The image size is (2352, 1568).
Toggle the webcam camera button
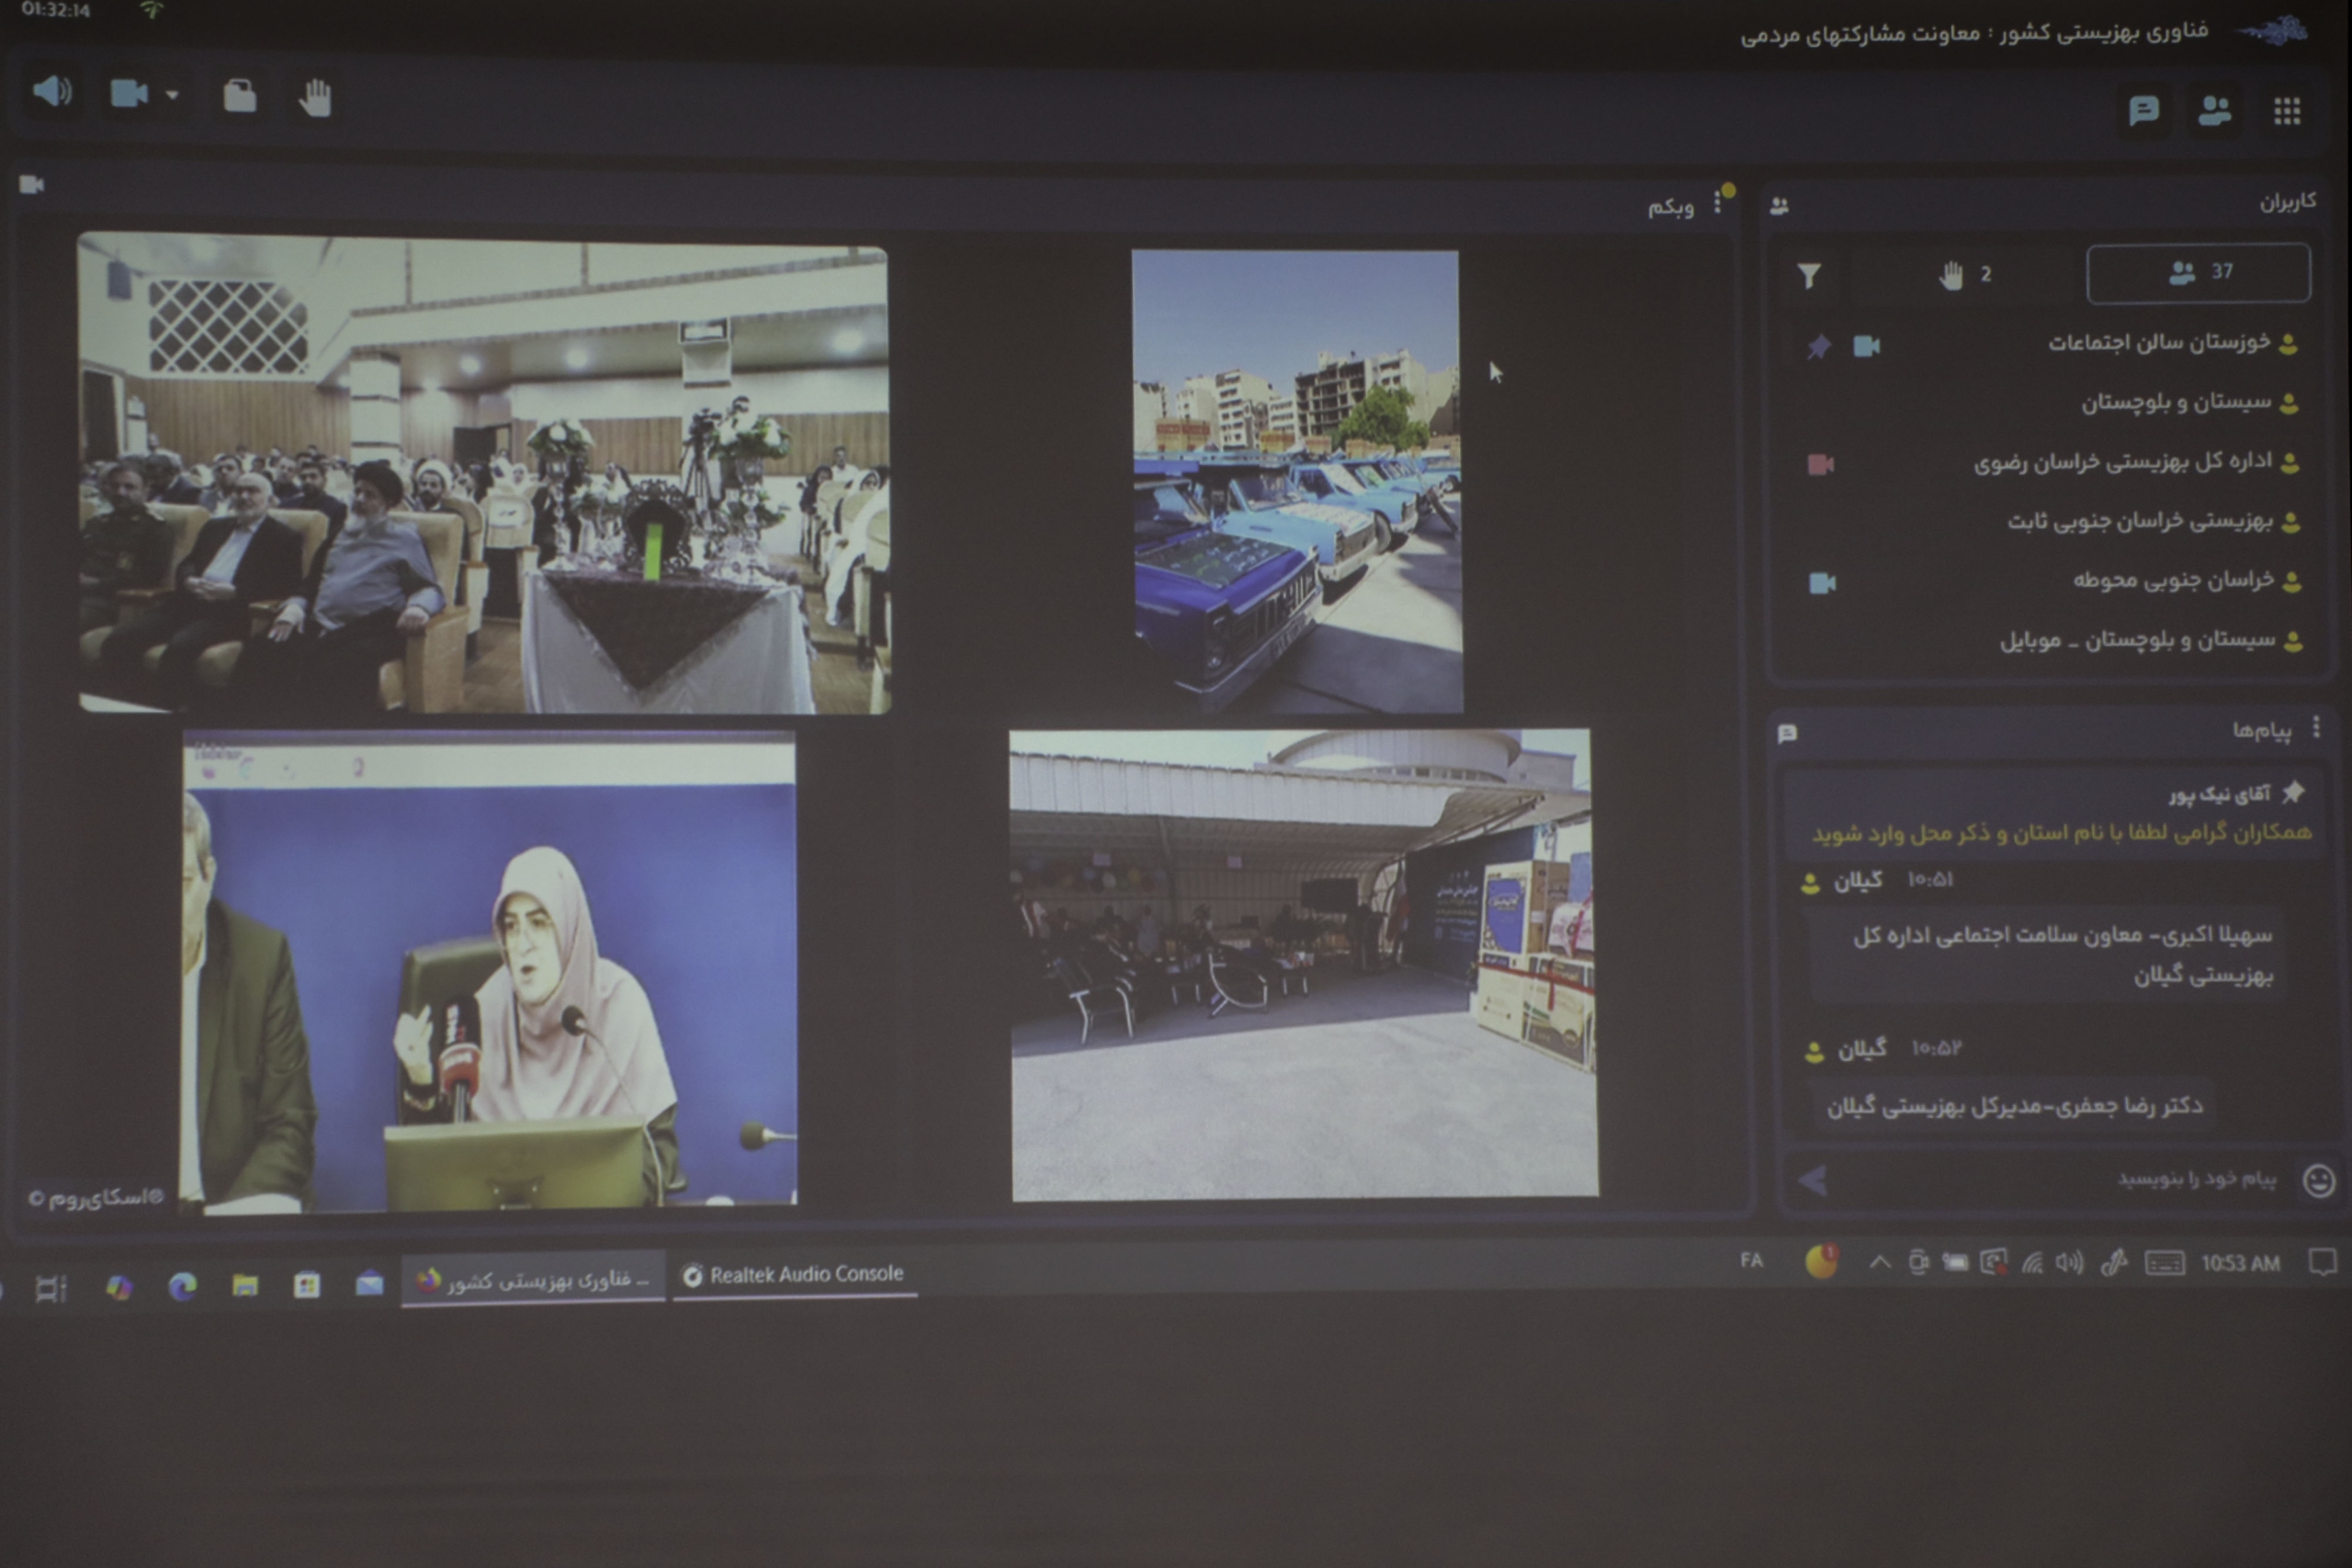coord(129,95)
